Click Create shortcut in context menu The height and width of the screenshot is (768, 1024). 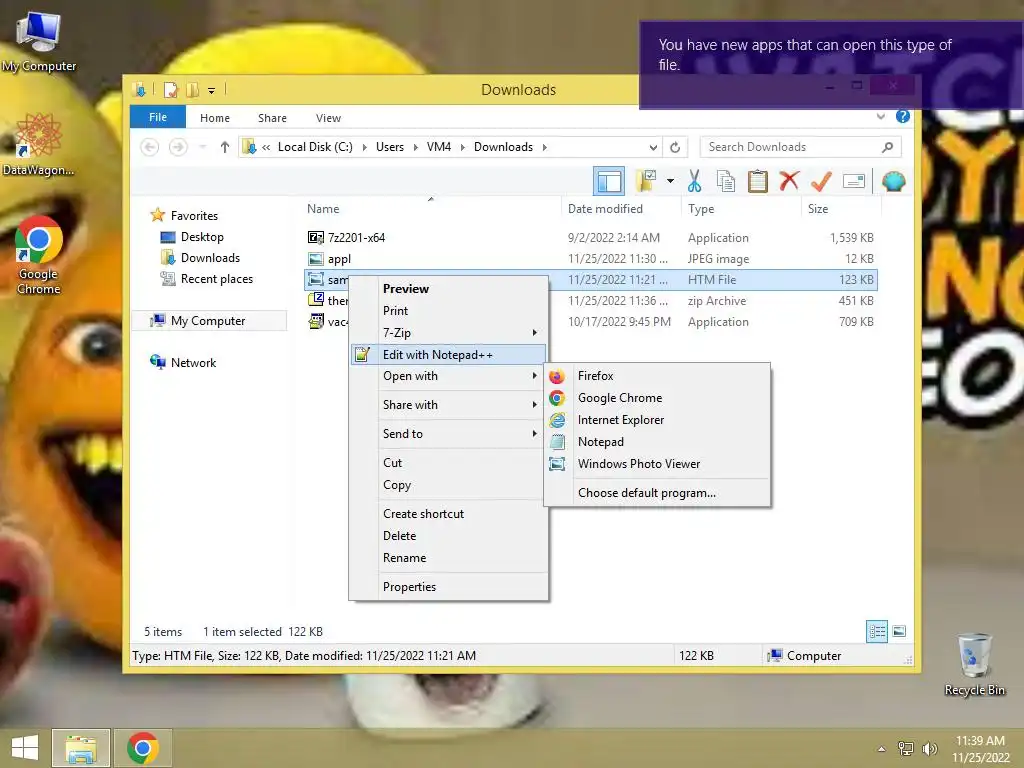click(449, 514)
